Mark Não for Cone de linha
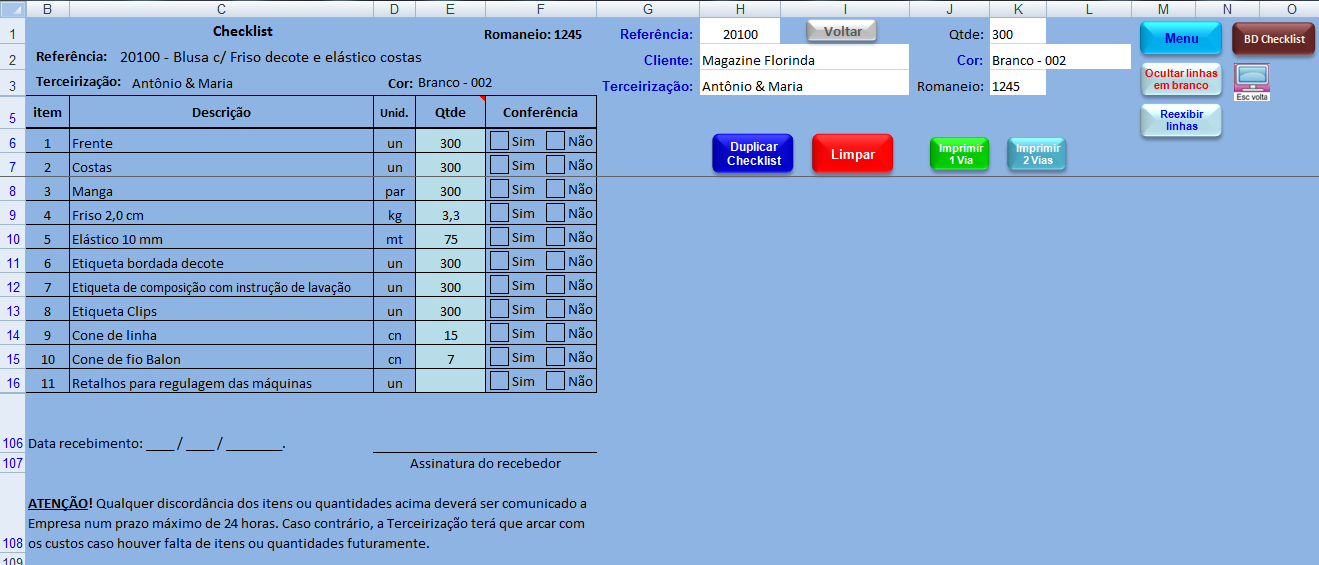The width and height of the screenshot is (1319, 565). pos(556,334)
